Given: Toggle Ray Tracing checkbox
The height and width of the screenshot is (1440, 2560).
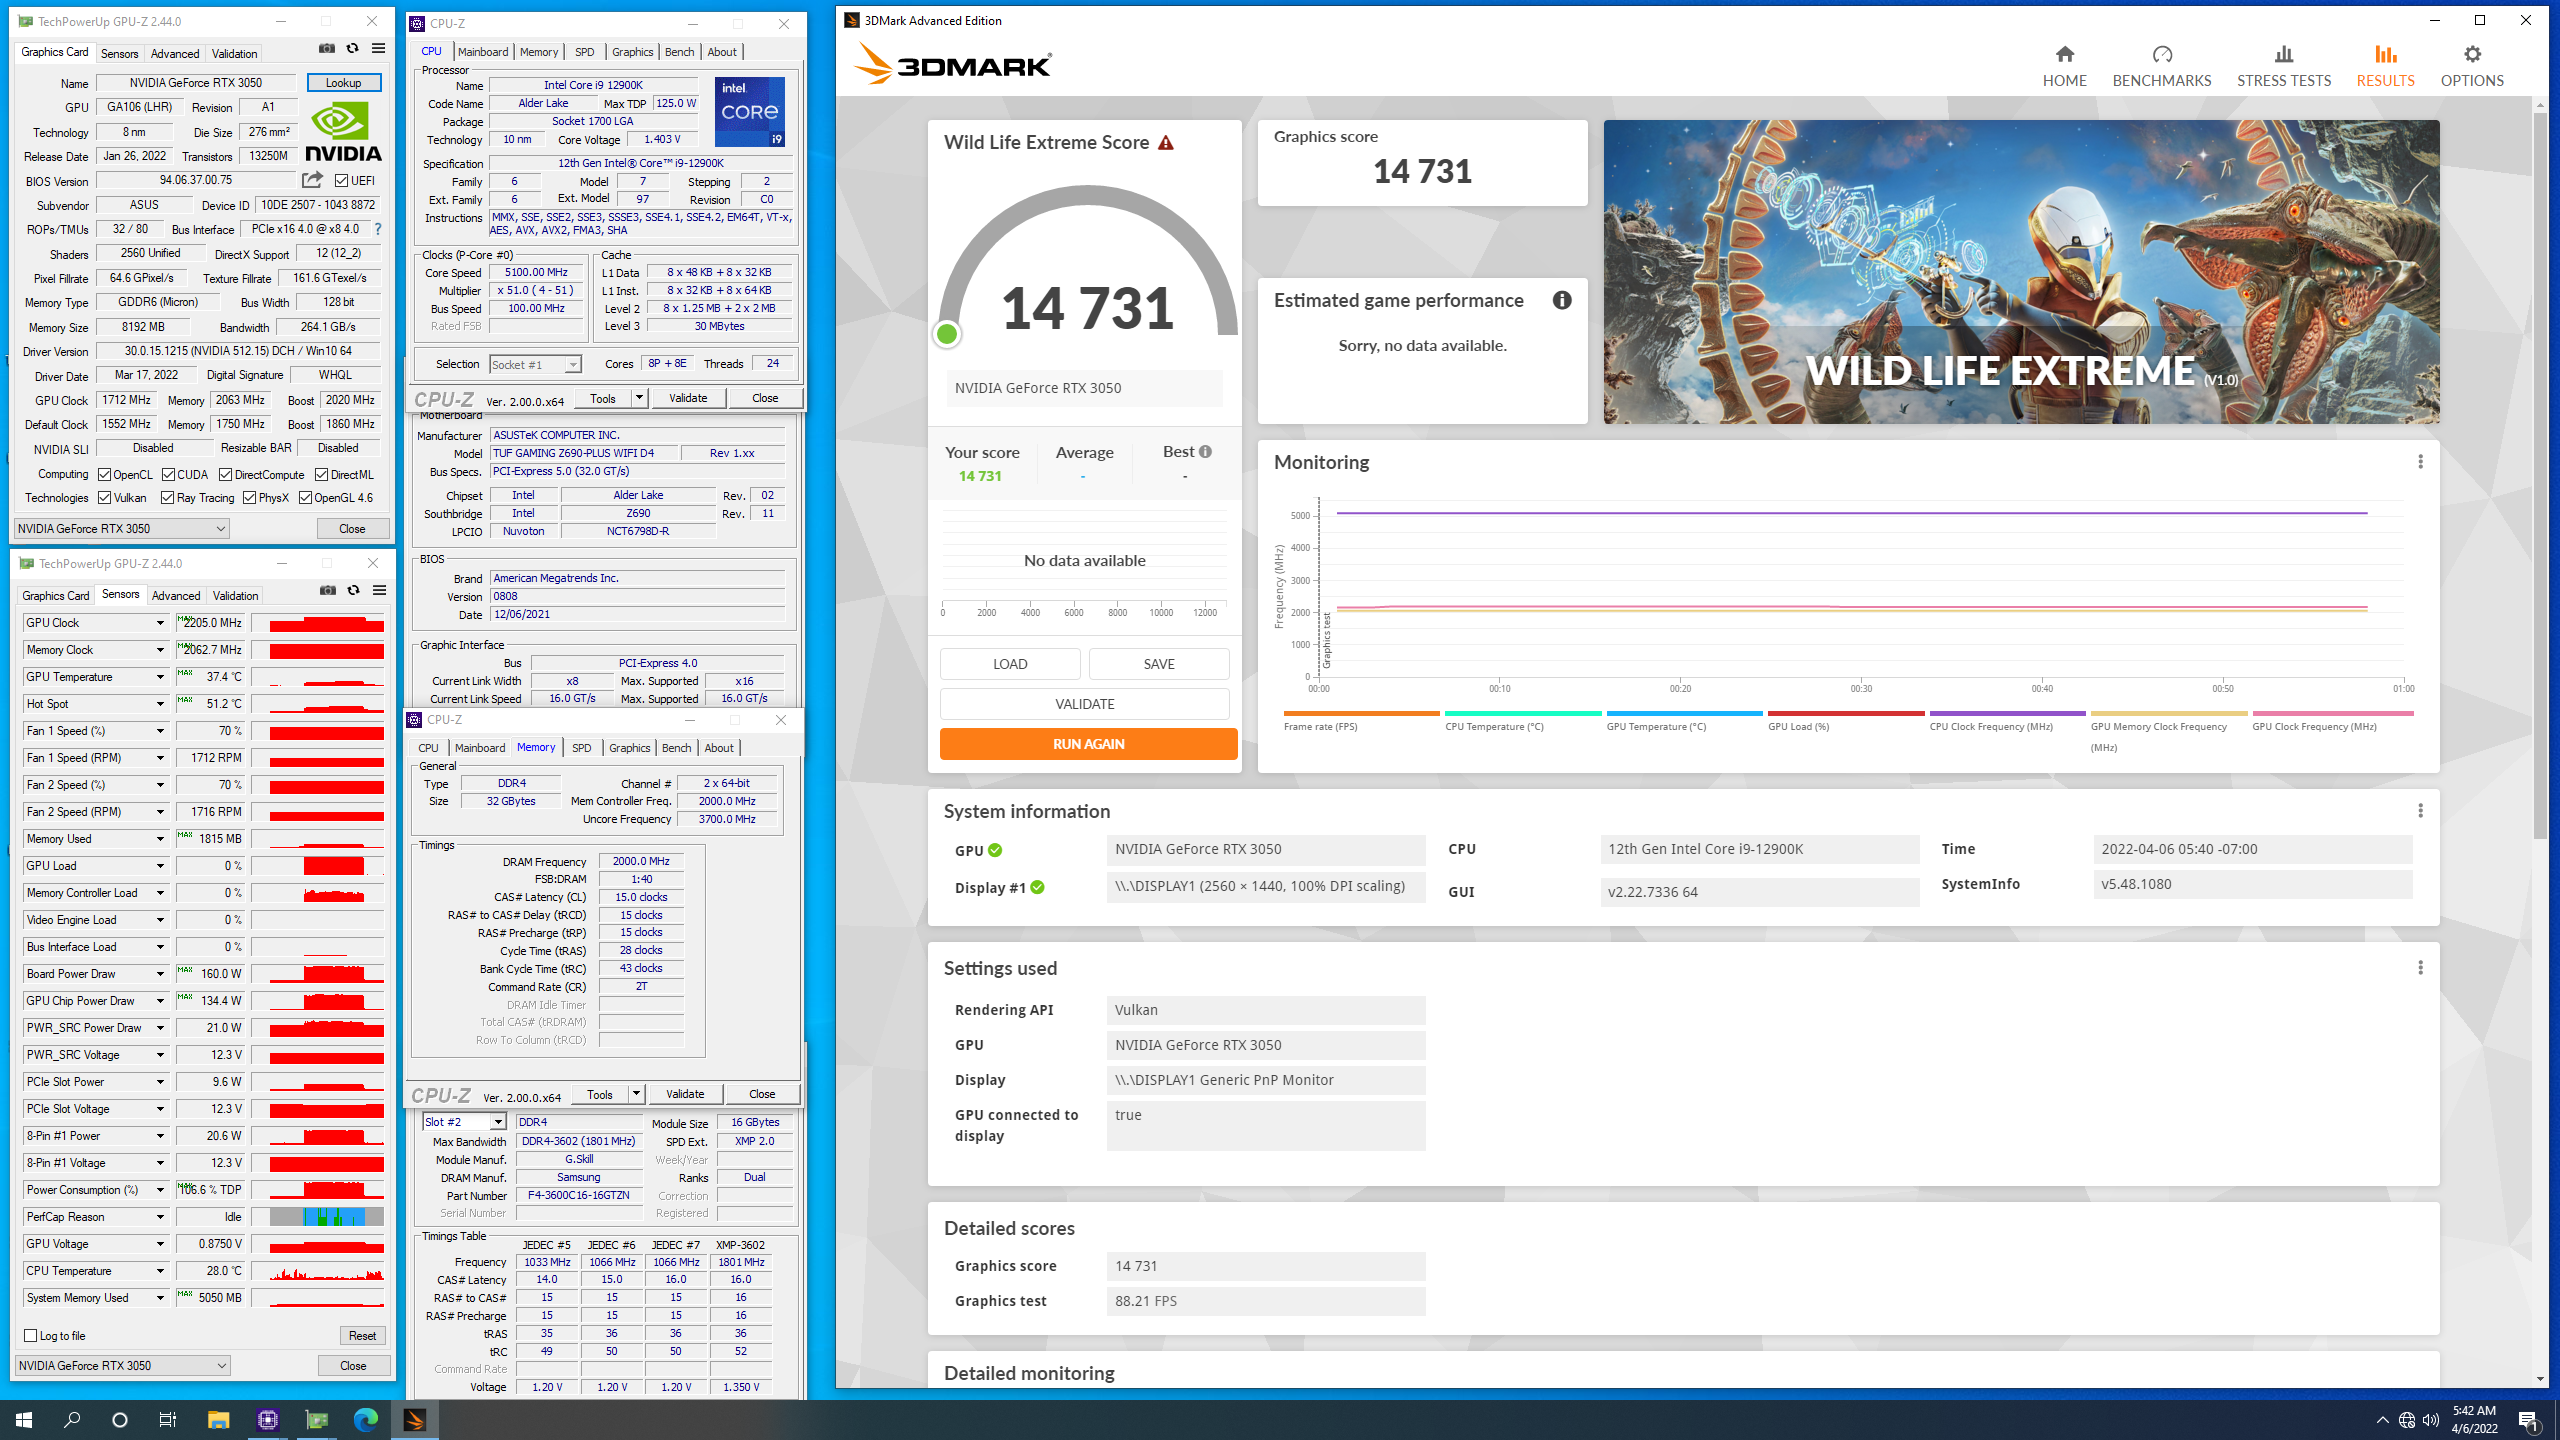Looking at the screenshot, I should tap(167, 497).
